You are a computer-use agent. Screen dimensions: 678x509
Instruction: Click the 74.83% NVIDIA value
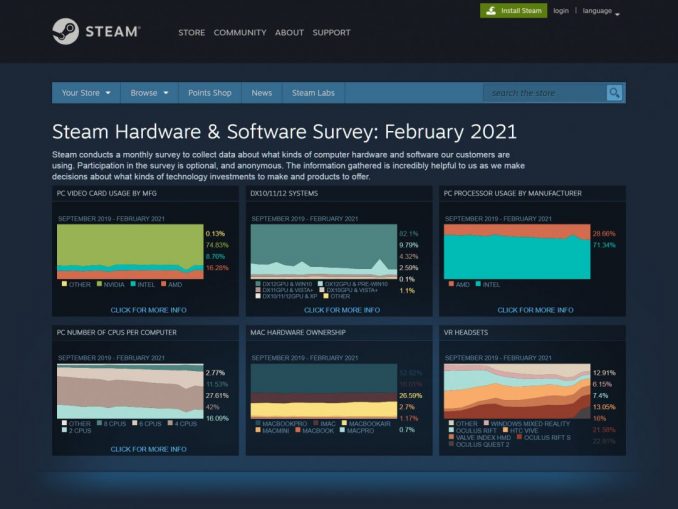coord(217,245)
